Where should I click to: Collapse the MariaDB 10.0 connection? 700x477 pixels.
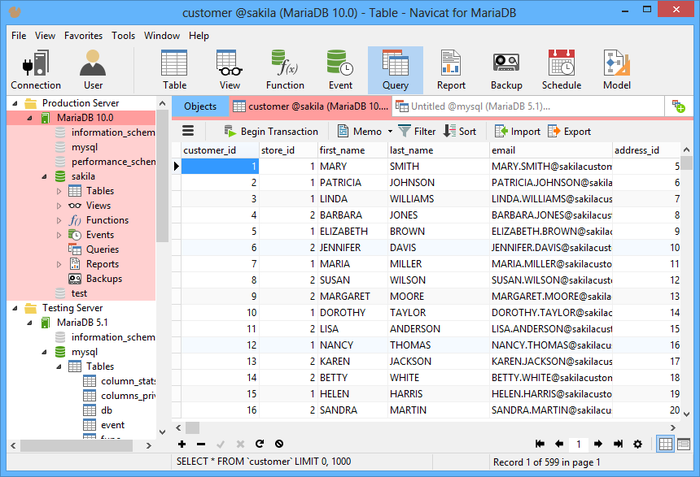pyautogui.click(x=29, y=118)
